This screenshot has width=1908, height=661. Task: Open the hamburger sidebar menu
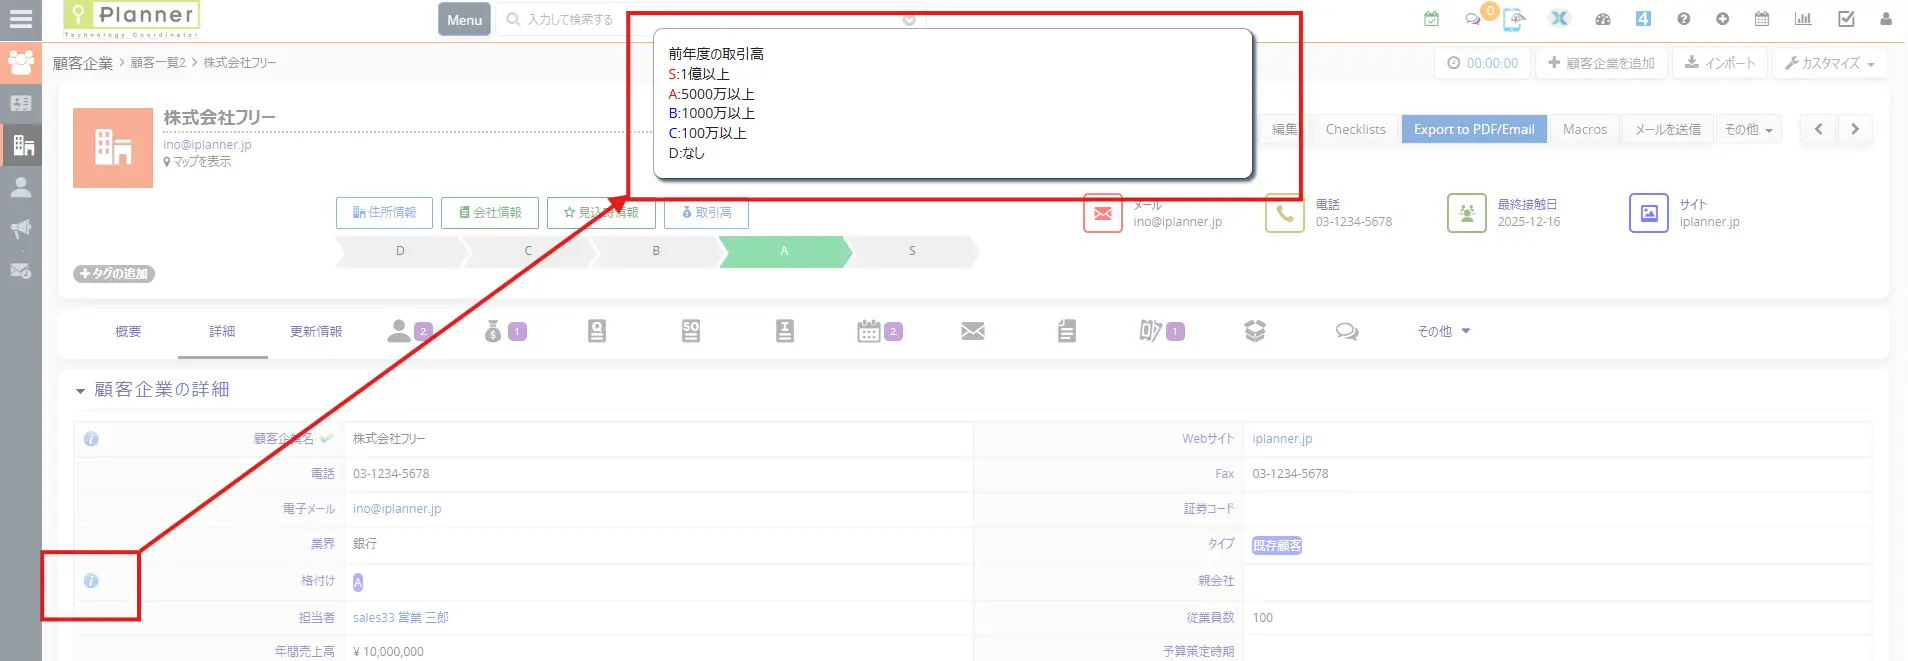pos(20,19)
